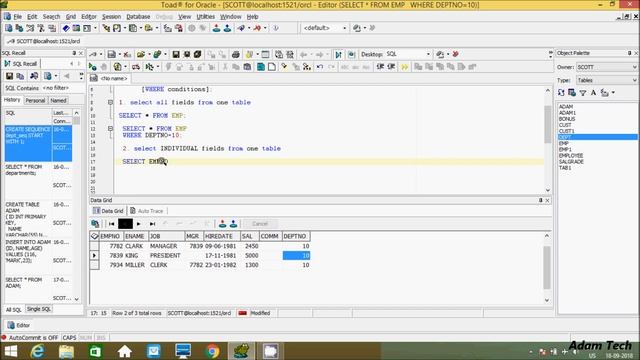Screen dimensions: 640x360
Task: Click the DEPTNO column header
Action: coord(295,236)
